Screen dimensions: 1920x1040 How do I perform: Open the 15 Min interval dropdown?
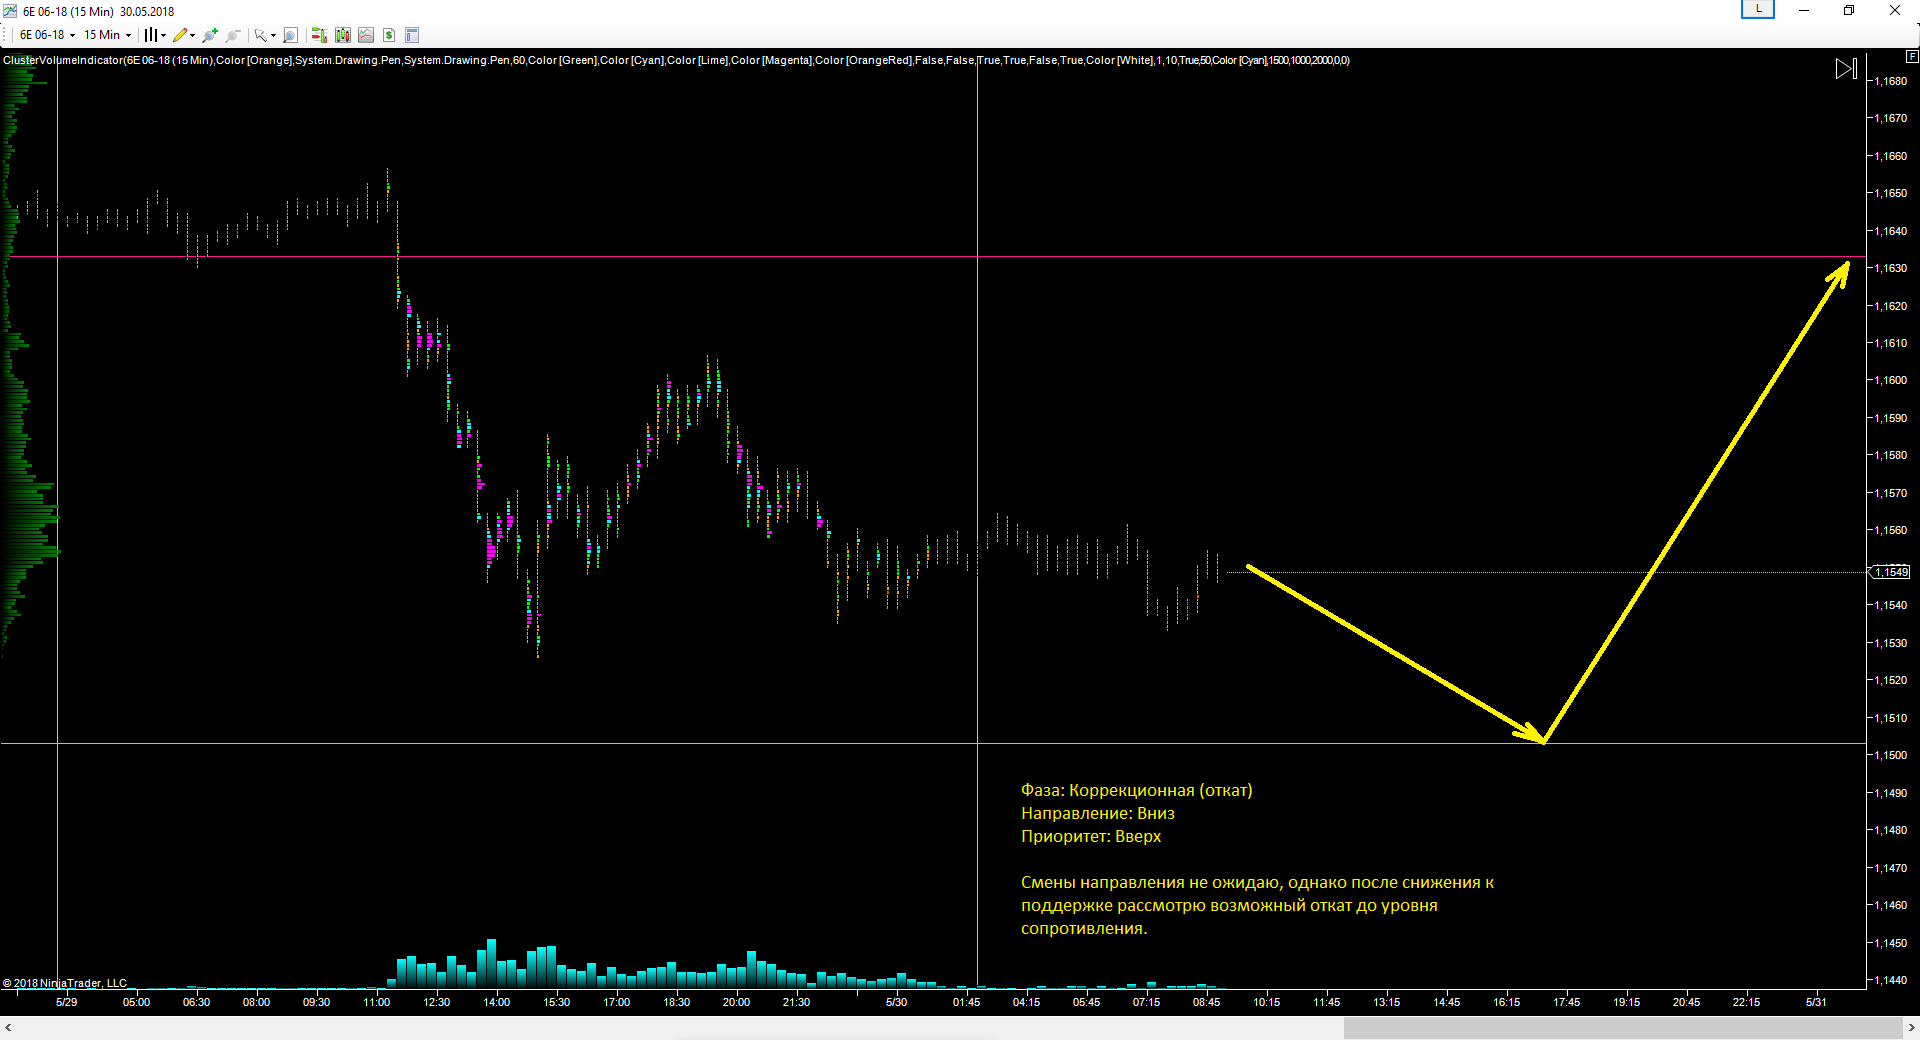point(107,35)
